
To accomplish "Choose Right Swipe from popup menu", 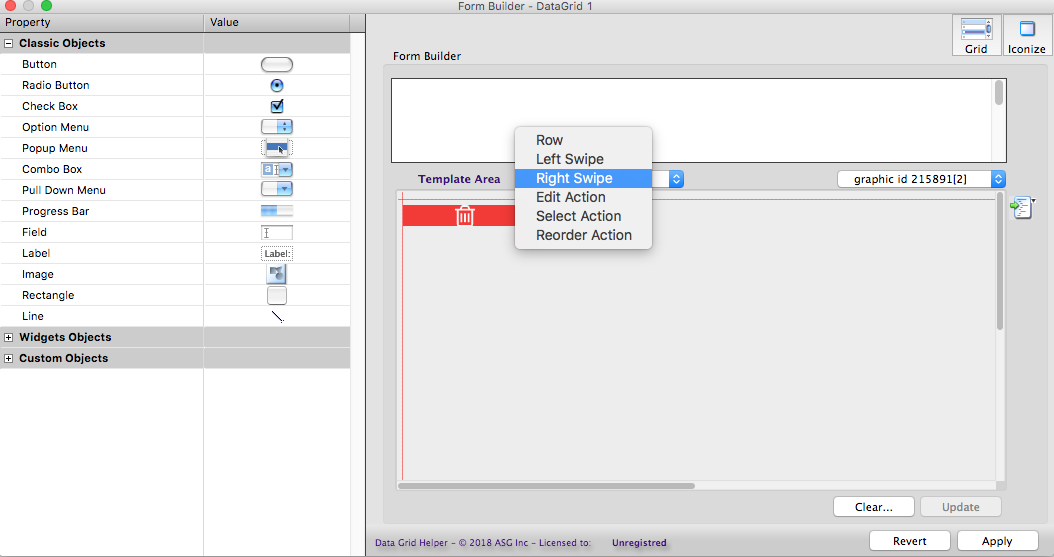I will pyautogui.click(x=574, y=178).
